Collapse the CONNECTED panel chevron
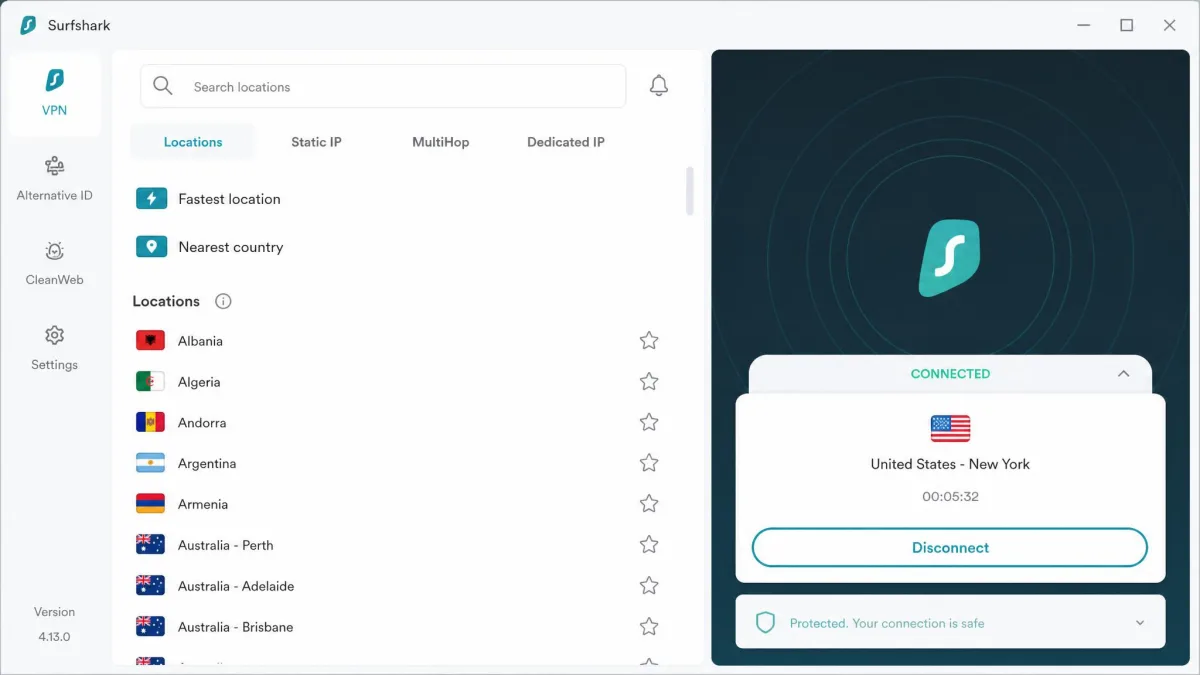This screenshot has height=675, width=1200. tap(1123, 374)
